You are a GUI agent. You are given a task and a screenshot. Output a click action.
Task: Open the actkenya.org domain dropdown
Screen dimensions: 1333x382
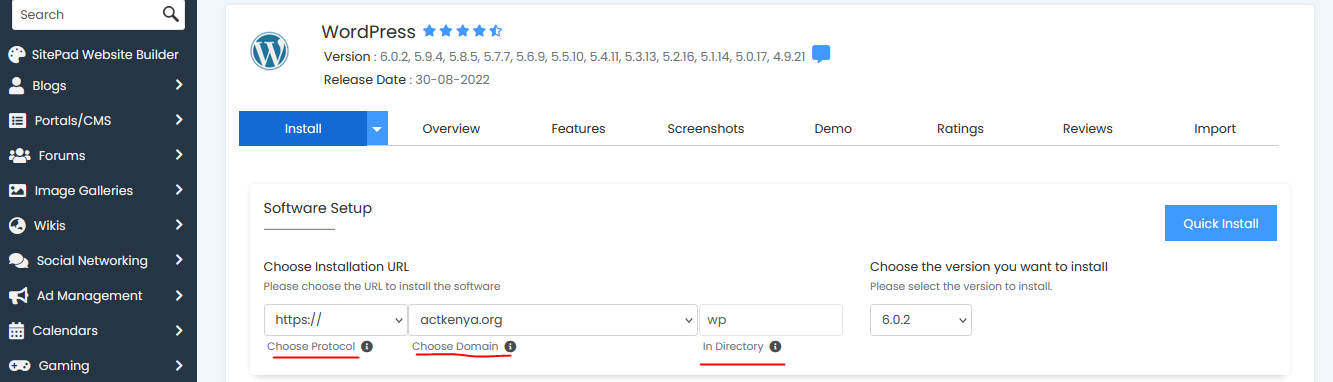click(553, 320)
